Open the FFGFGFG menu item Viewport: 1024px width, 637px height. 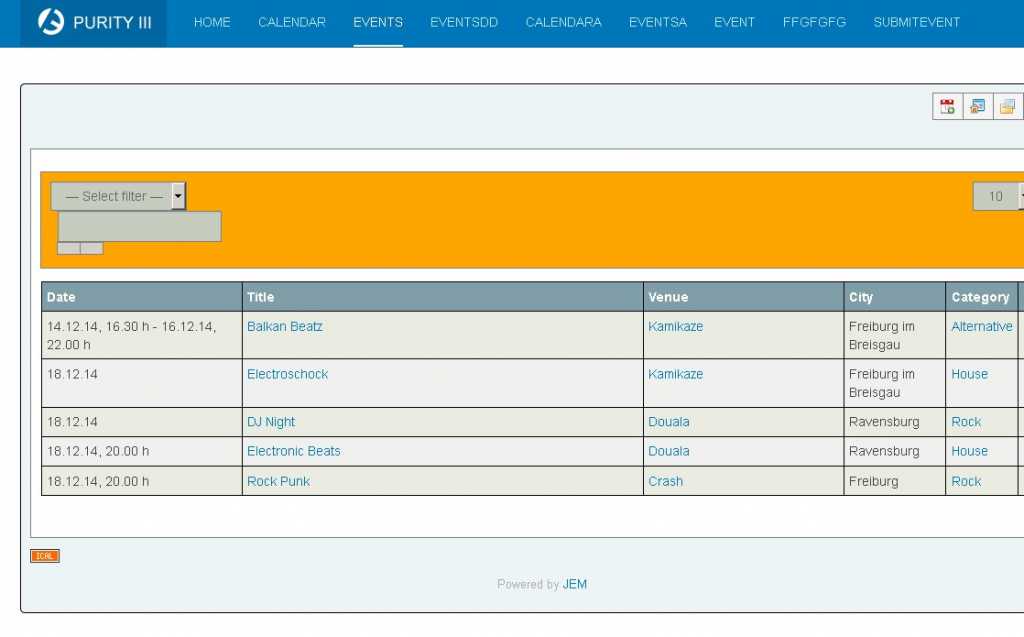point(814,23)
